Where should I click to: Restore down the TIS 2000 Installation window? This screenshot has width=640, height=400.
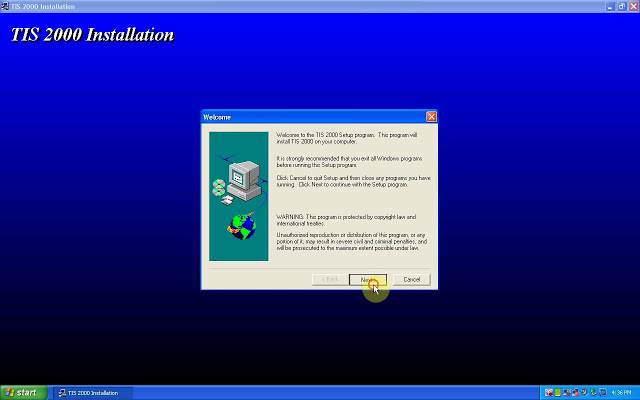pyautogui.click(x=621, y=7)
